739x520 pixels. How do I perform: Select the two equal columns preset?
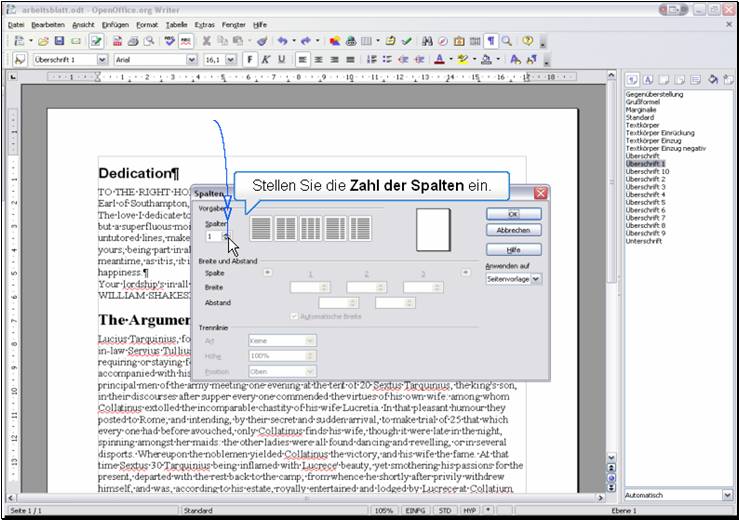[286, 228]
